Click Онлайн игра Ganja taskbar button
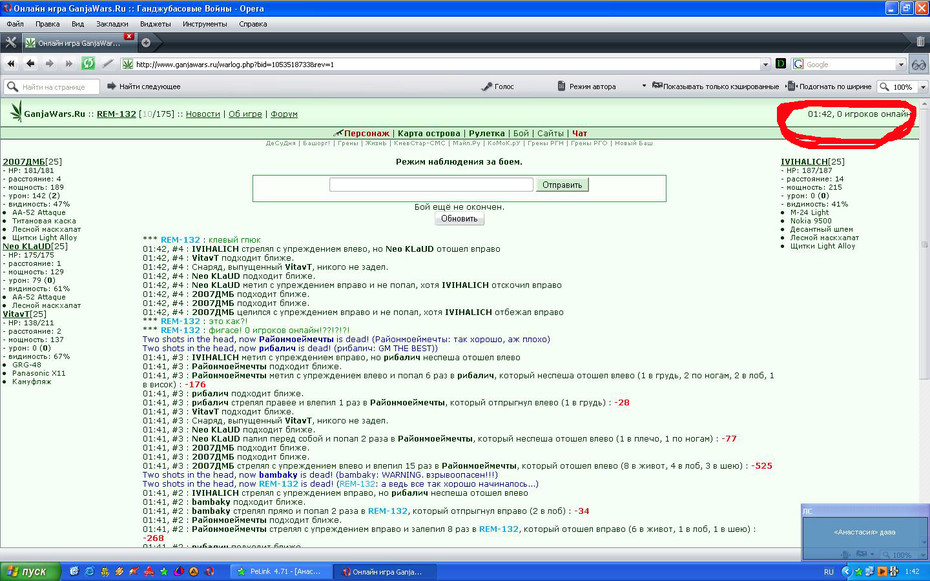Viewport: 930px width, 581px height. coord(384,572)
